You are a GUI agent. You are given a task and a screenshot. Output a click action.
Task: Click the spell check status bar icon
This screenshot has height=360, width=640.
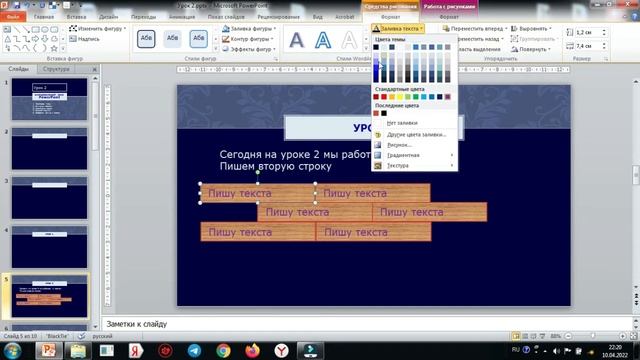[82, 336]
